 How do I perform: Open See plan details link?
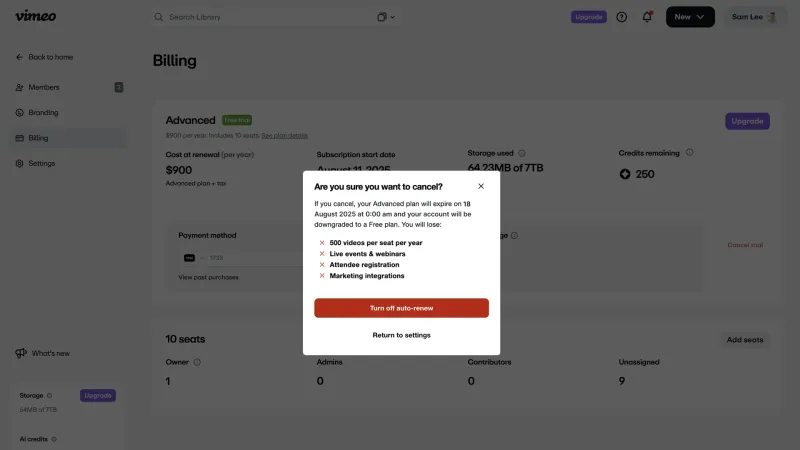coord(284,136)
